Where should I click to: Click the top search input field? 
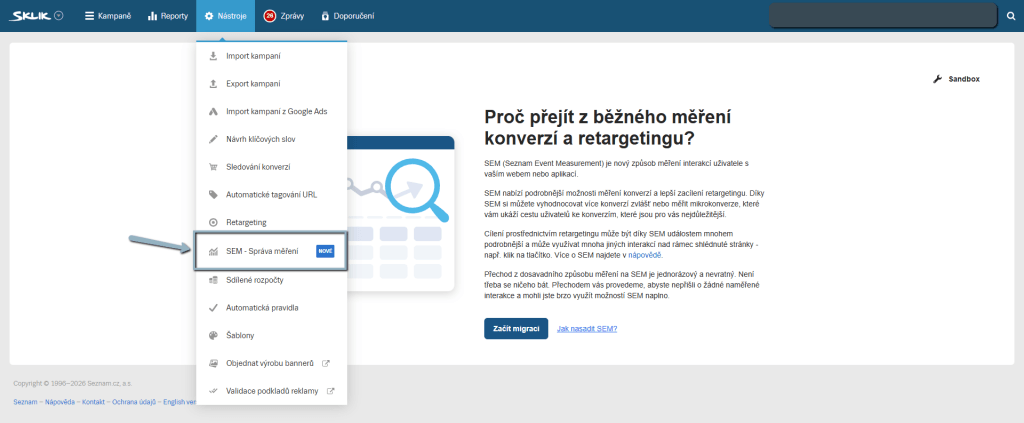[x=884, y=16]
